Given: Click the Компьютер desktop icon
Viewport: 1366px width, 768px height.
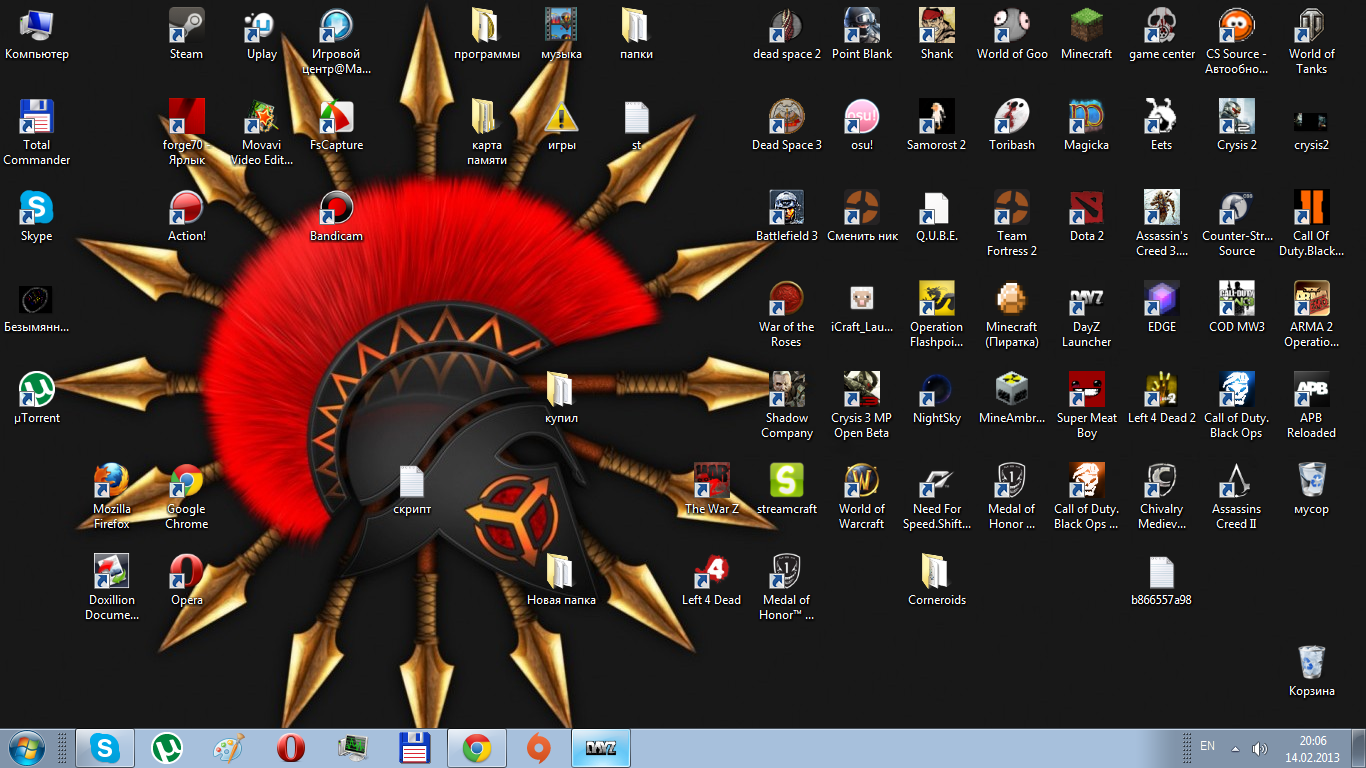Looking at the screenshot, I should [x=37, y=35].
